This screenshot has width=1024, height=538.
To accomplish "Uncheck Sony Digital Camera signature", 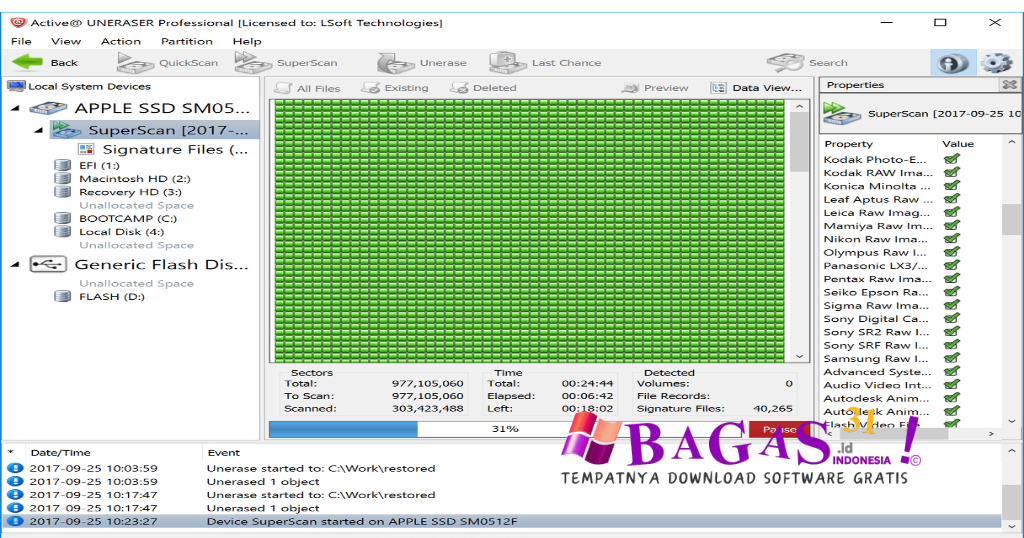I will pos(952,318).
